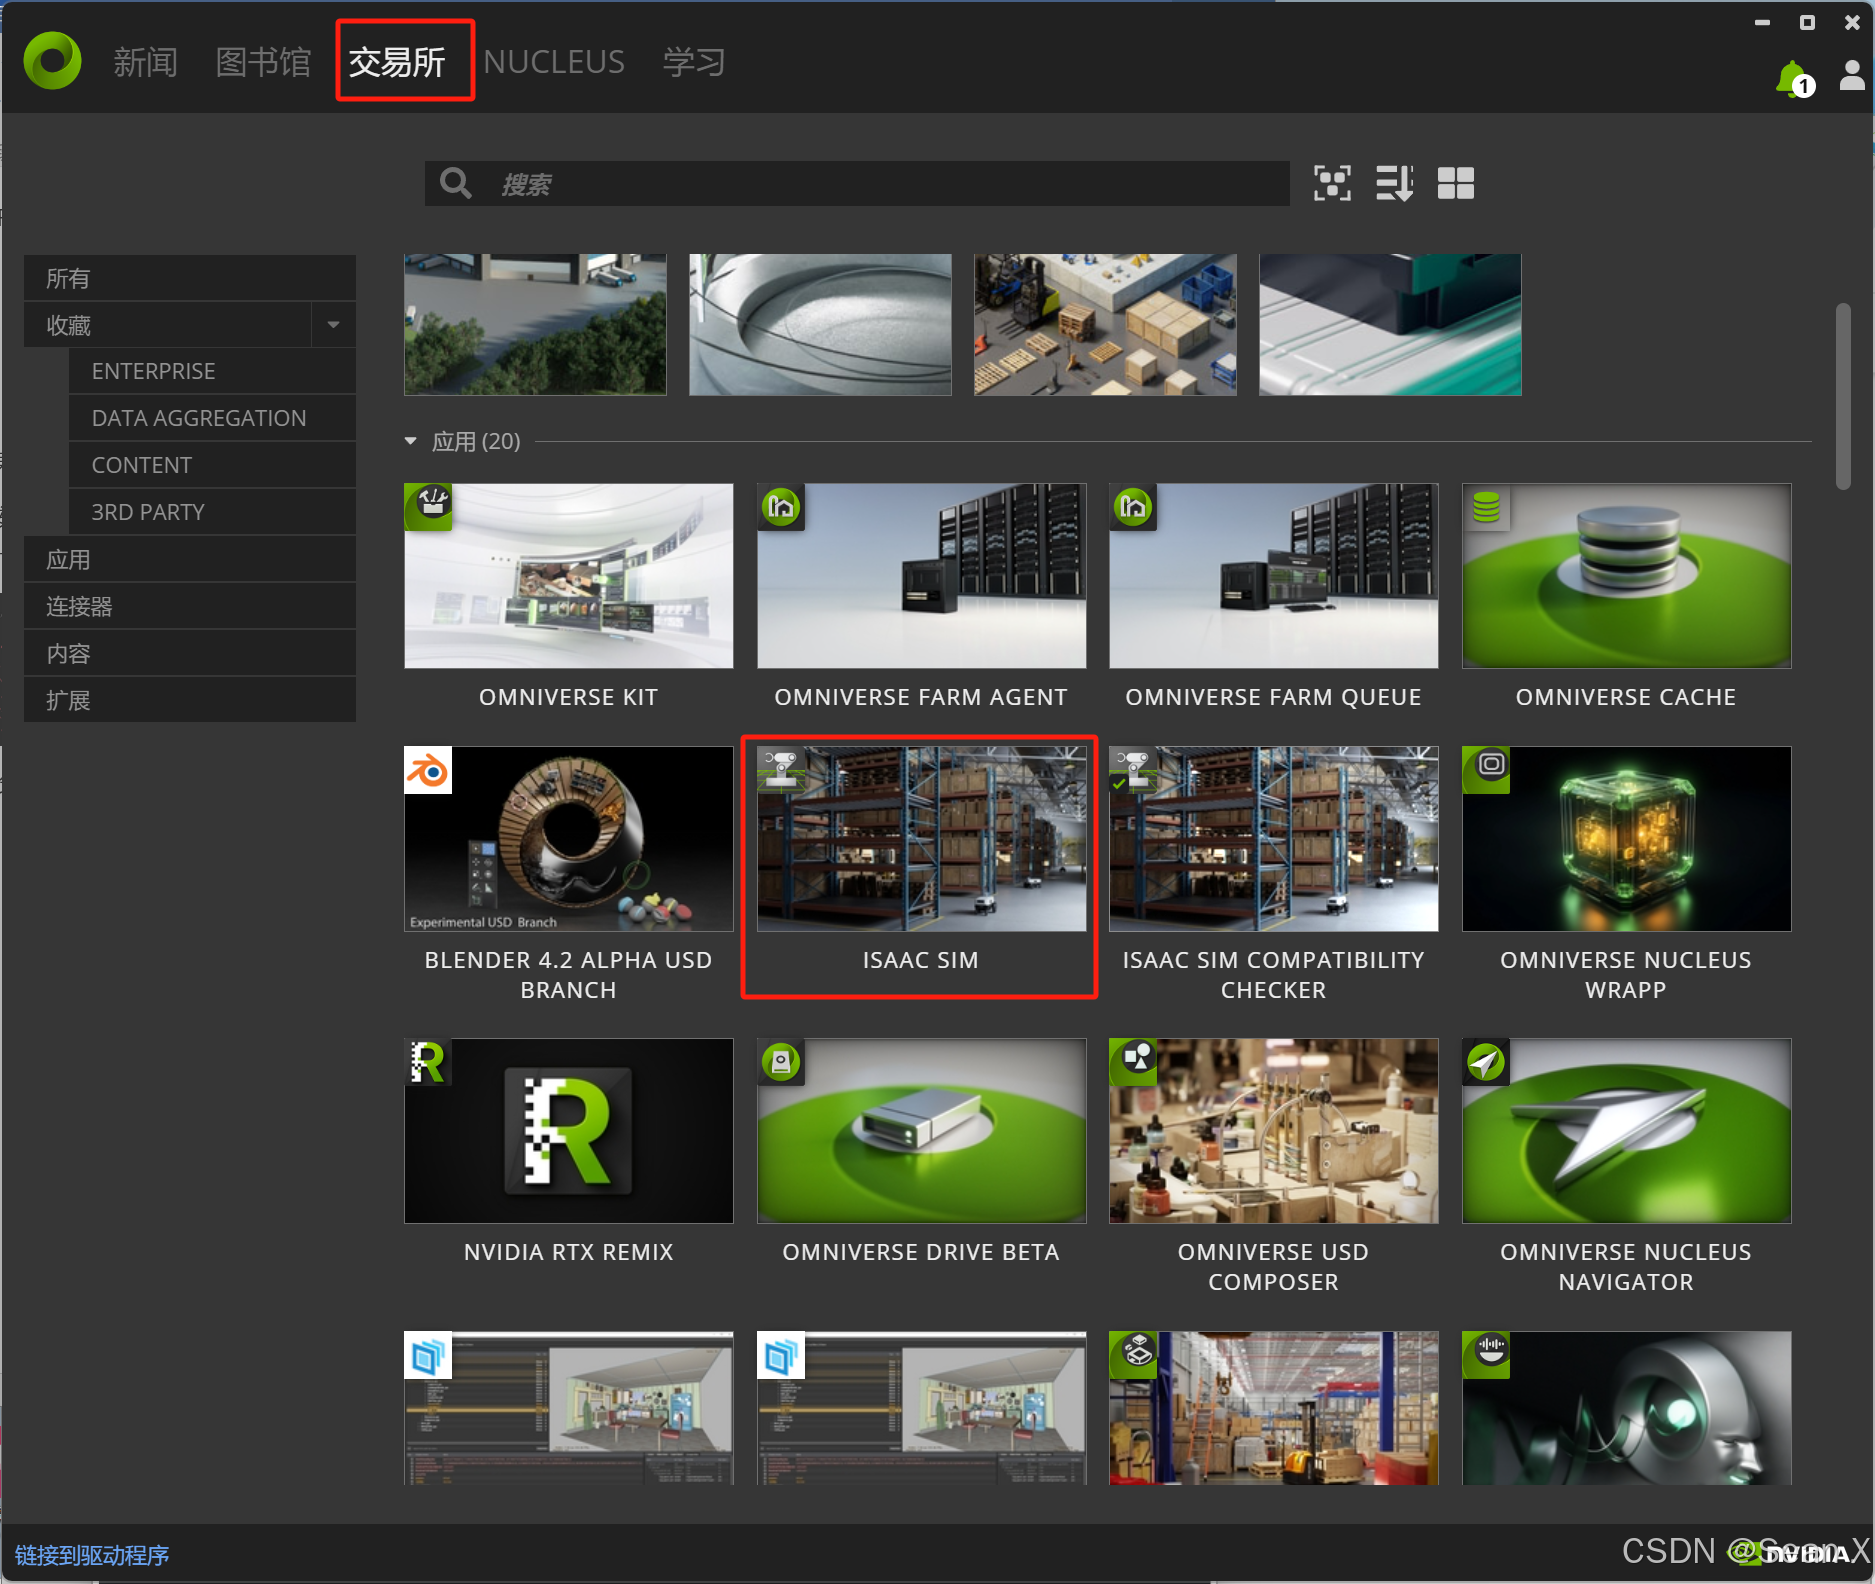
Task: Select the 交易所 (Exchange) tab
Action: 397,62
